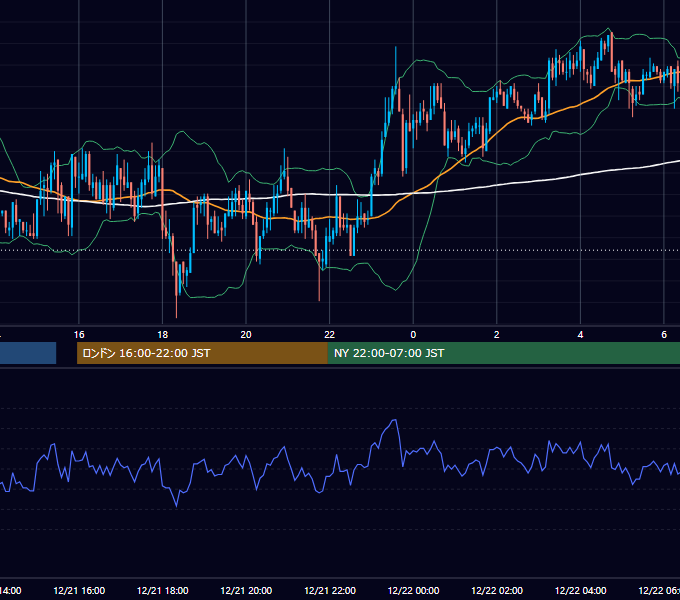Image resolution: width=680 pixels, height=600 pixels.
Task: Click hour label 16 under price chart
Action: (79, 335)
